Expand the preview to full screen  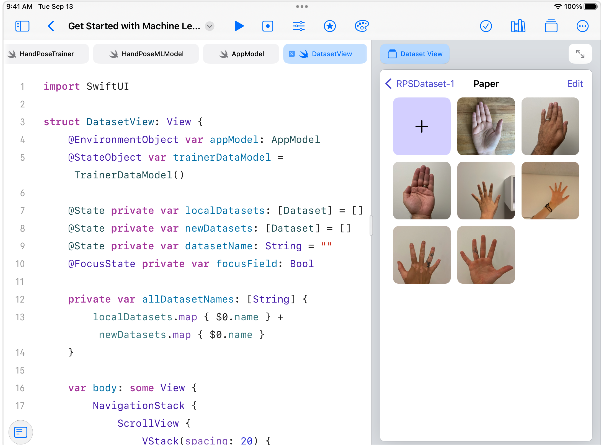(x=580, y=55)
